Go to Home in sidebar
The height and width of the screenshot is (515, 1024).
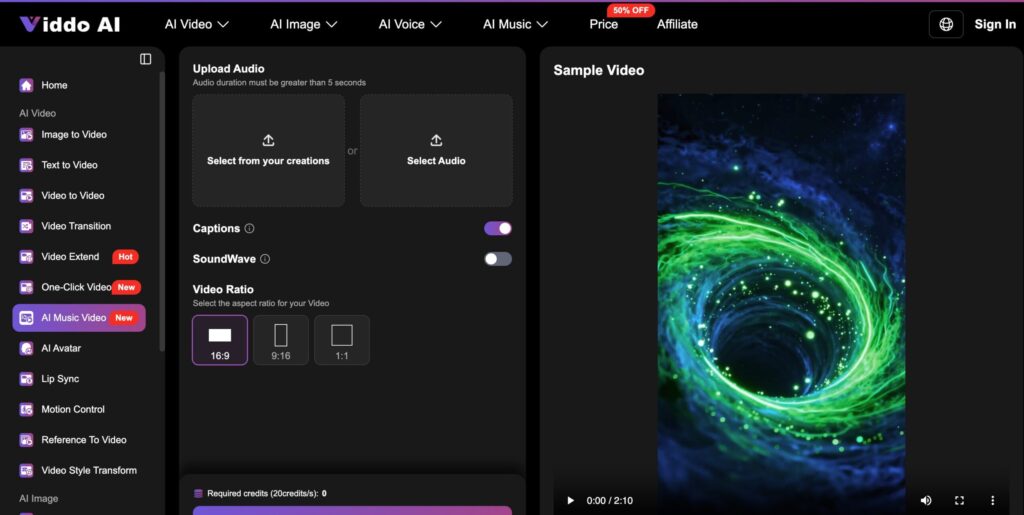pyautogui.click(x=54, y=85)
